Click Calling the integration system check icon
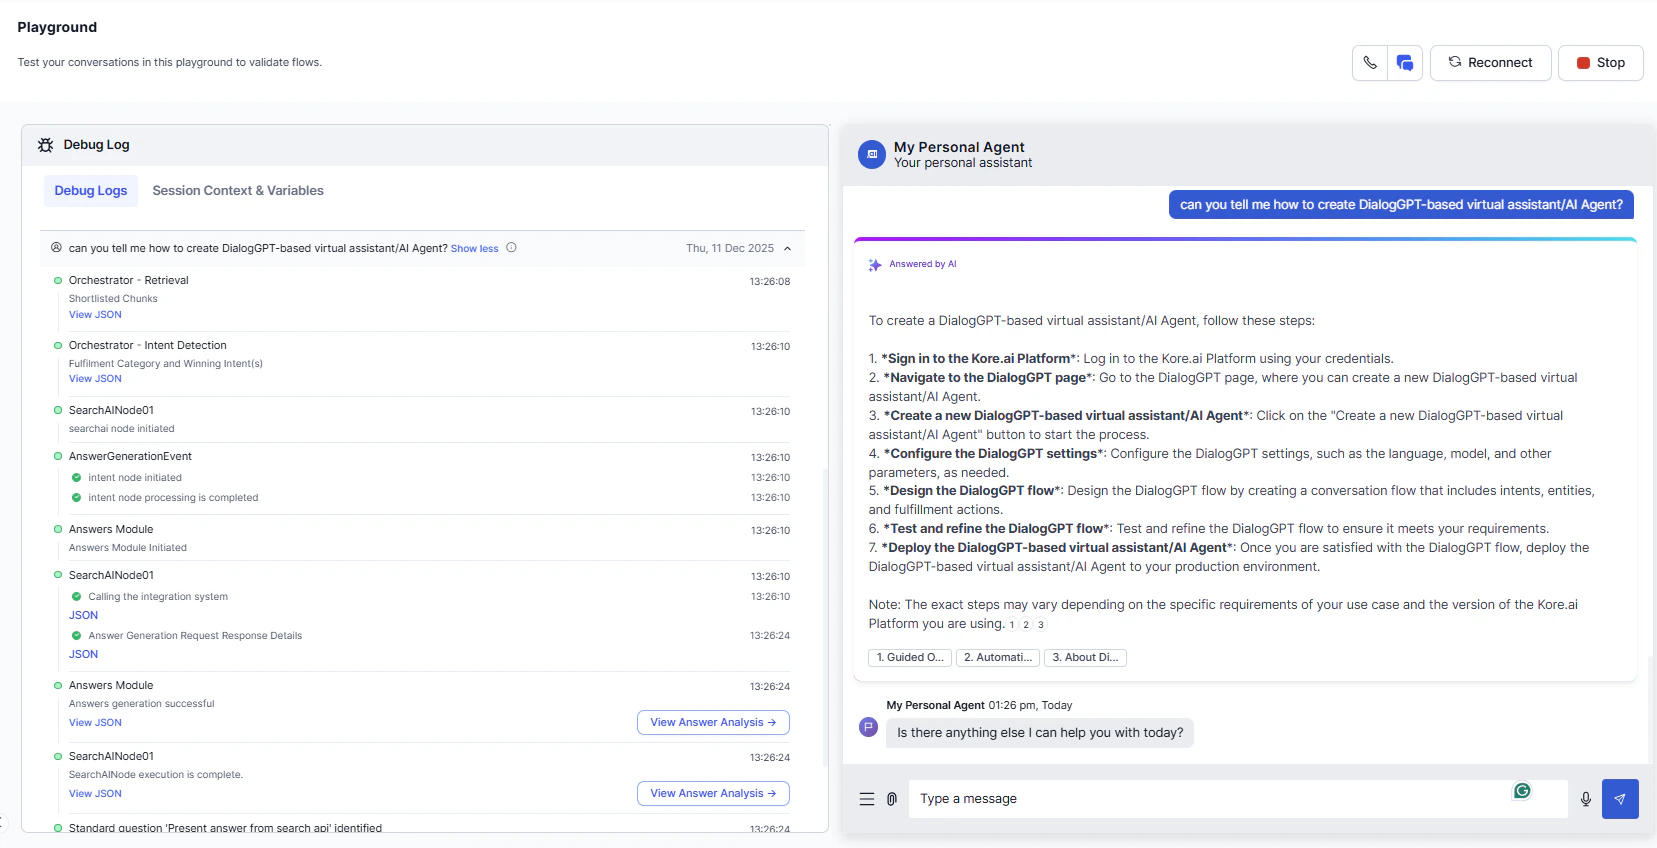Screen dimensions: 1657x848 click(76, 597)
